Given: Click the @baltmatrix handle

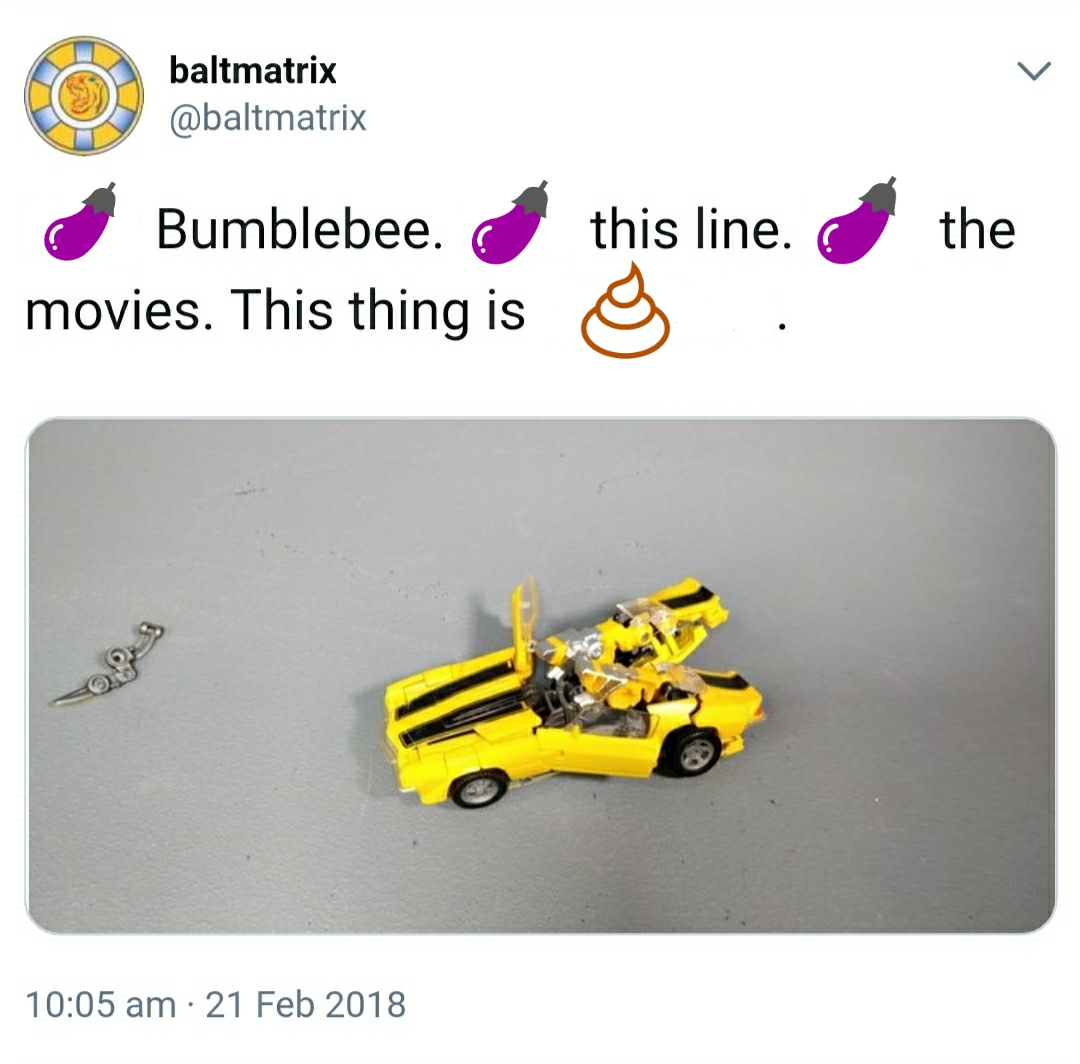Looking at the screenshot, I should click(268, 118).
